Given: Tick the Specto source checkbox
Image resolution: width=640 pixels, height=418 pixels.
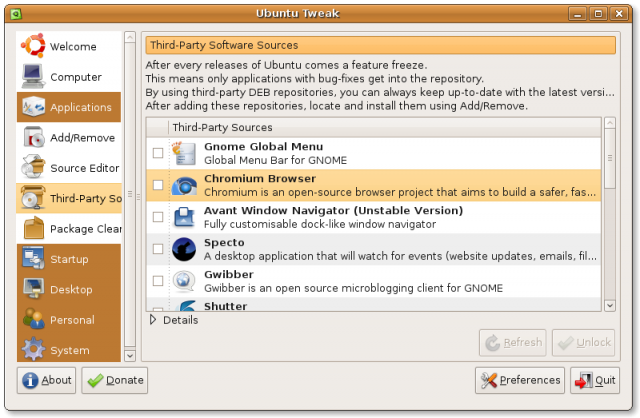Looking at the screenshot, I should click(158, 249).
